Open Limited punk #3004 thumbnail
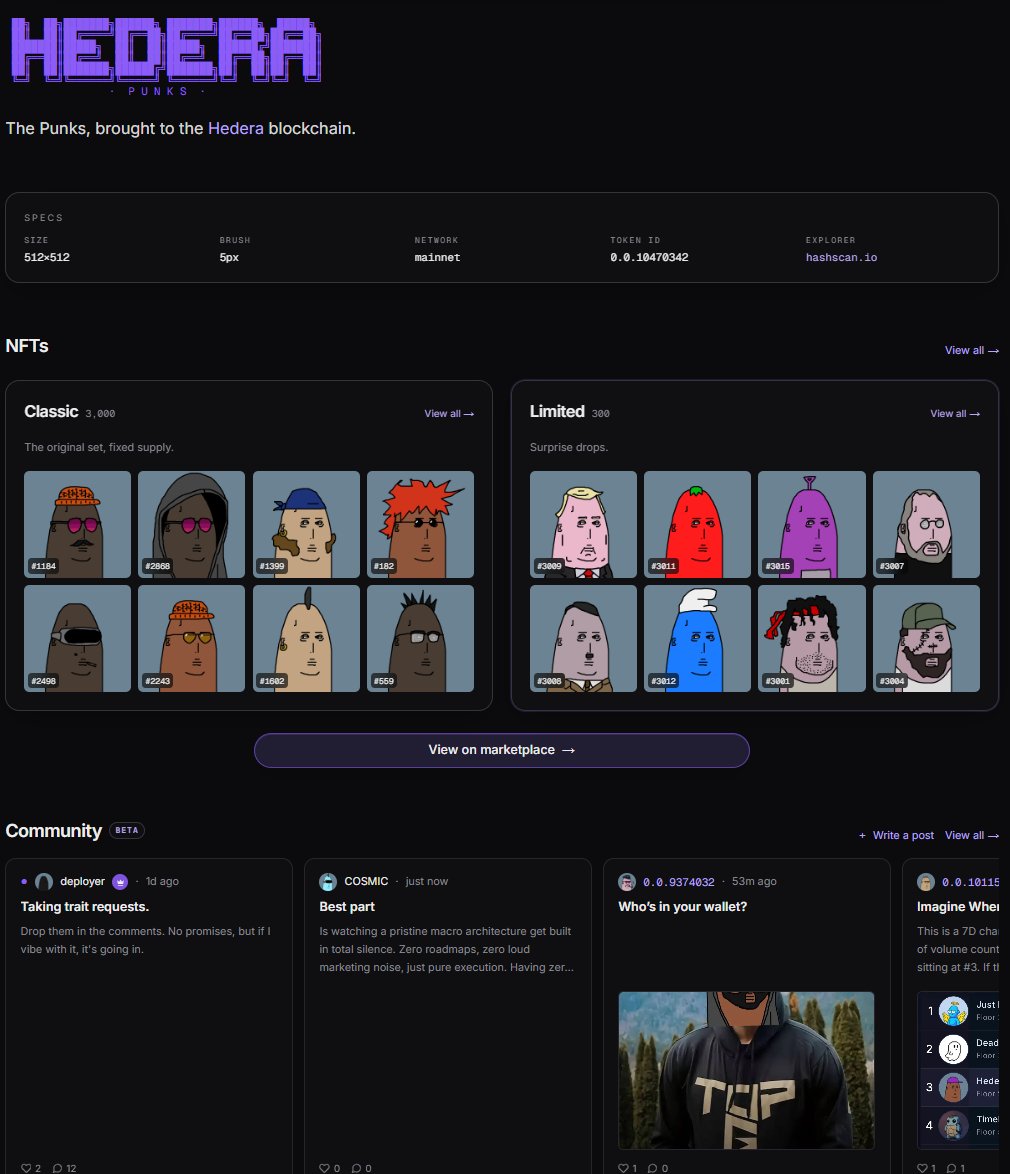The image size is (1010, 1174). (x=926, y=639)
